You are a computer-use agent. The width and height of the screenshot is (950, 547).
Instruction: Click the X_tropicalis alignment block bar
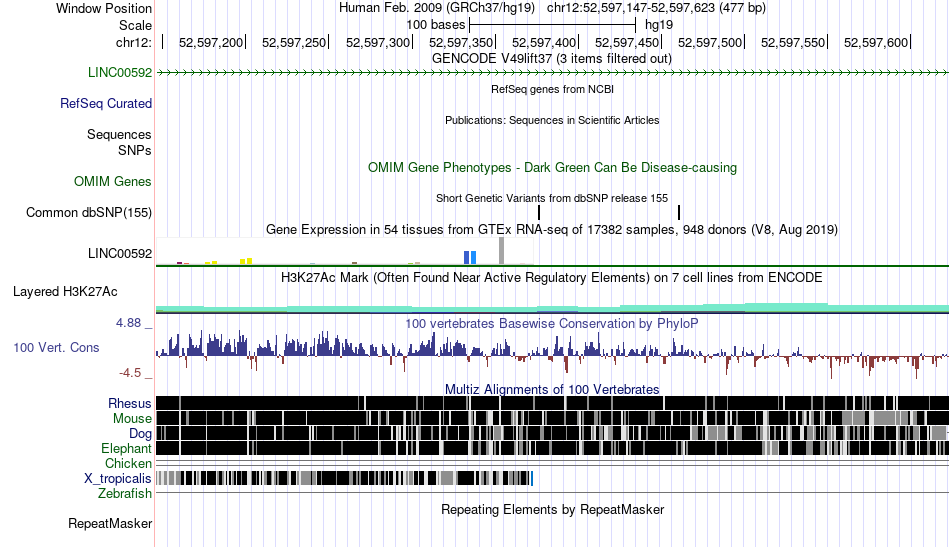[x=344, y=479]
